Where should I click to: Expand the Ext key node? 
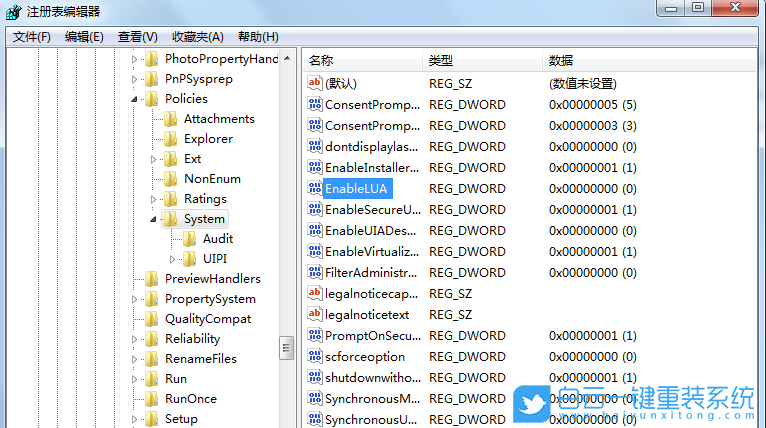click(153, 159)
